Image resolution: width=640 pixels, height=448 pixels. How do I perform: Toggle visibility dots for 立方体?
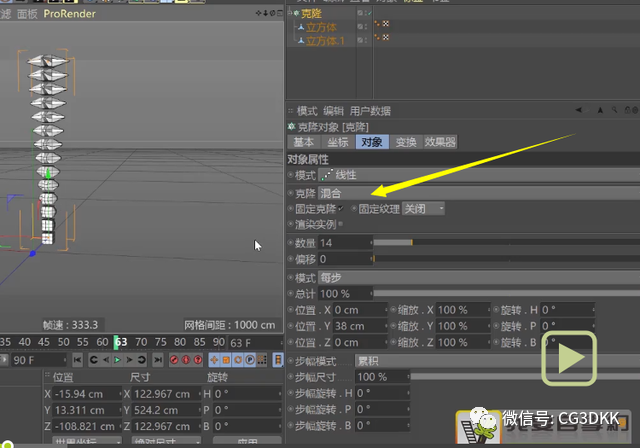365,27
